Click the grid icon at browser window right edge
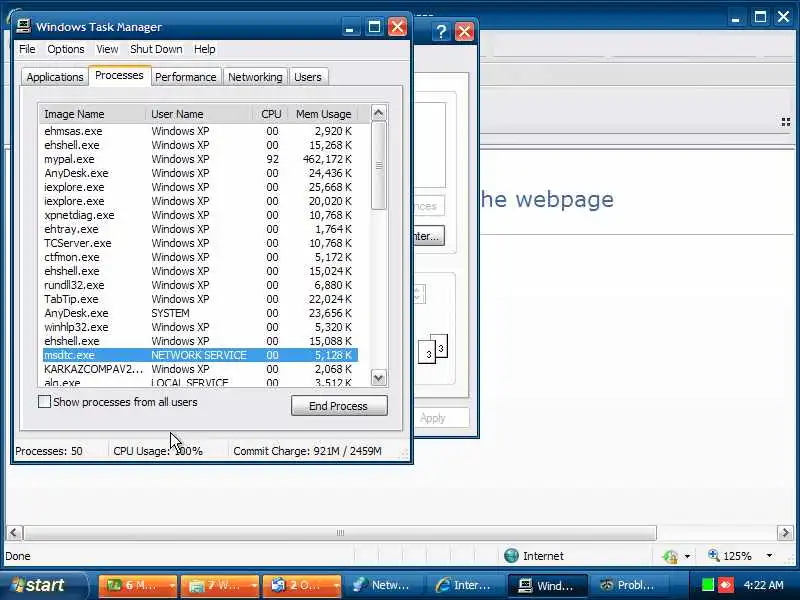800x600 pixels. click(786, 122)
